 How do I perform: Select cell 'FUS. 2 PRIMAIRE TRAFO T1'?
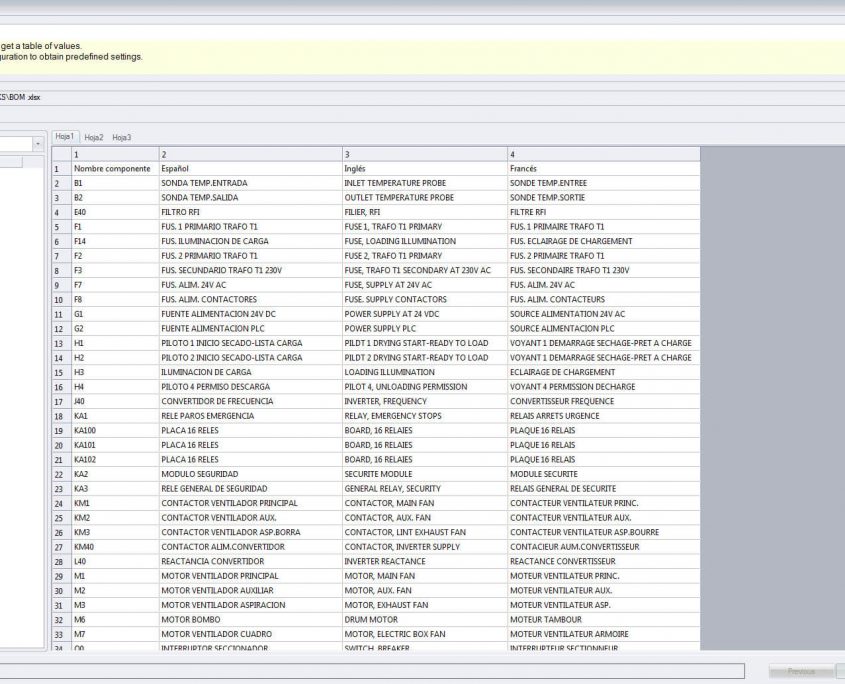(x=604, y=256)
